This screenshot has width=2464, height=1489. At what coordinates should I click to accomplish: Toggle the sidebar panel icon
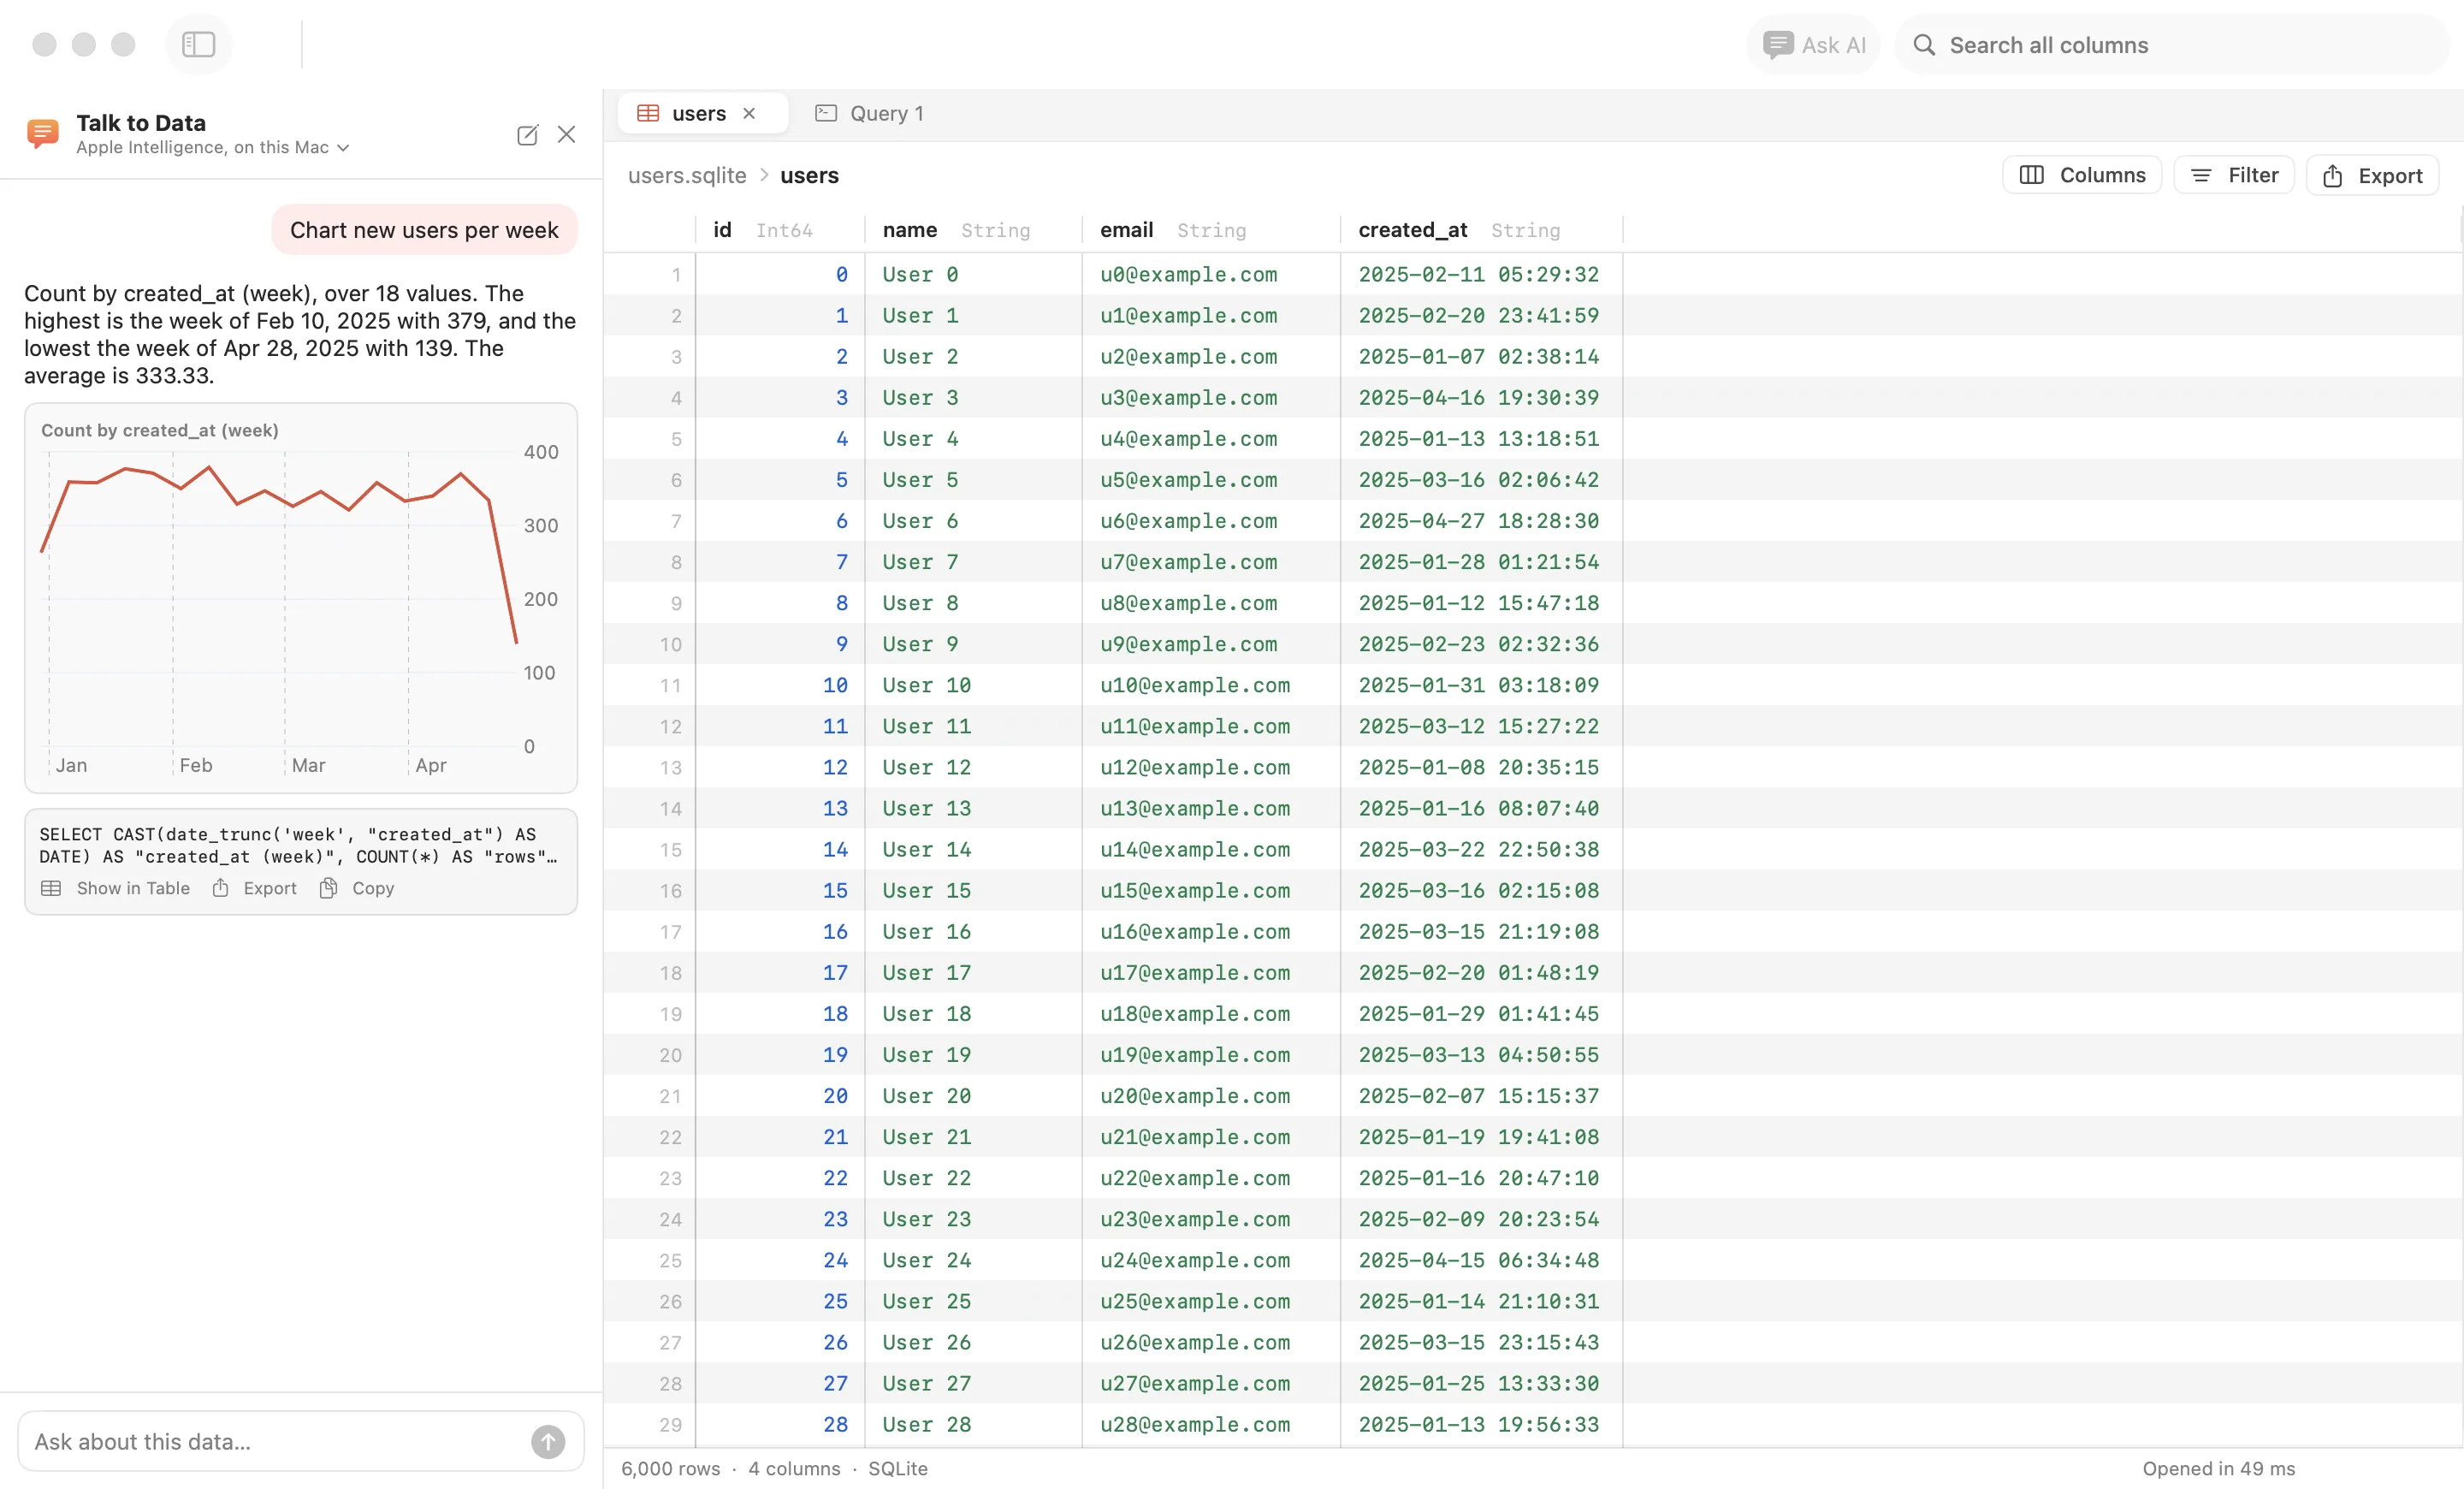198,44
